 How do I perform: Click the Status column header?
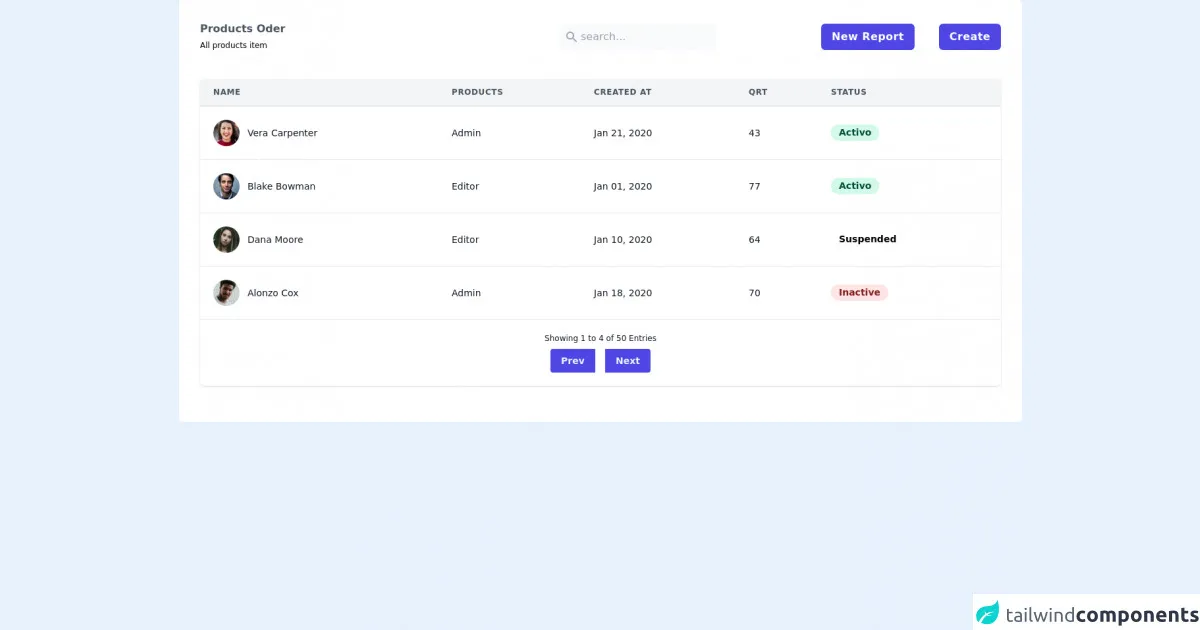tap(848, 92)
